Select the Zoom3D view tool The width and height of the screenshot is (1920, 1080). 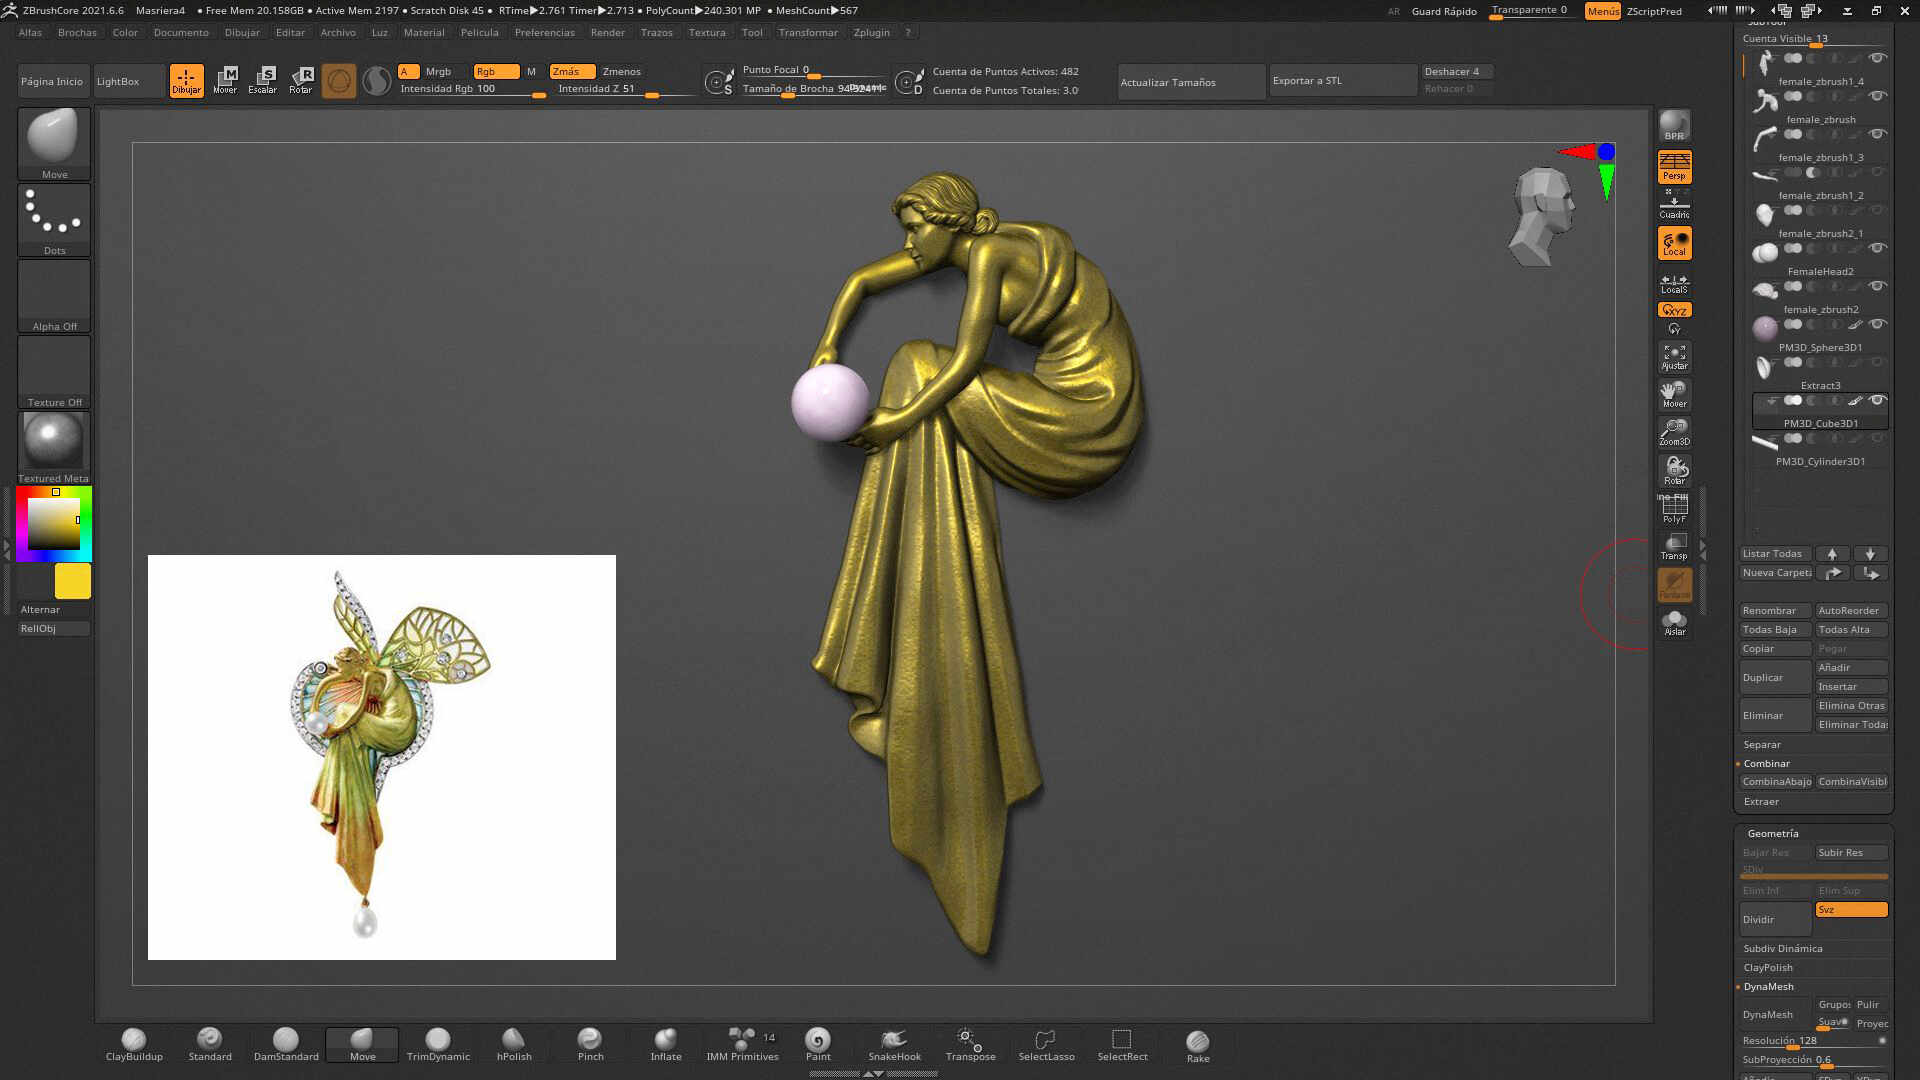point(1674,432)
